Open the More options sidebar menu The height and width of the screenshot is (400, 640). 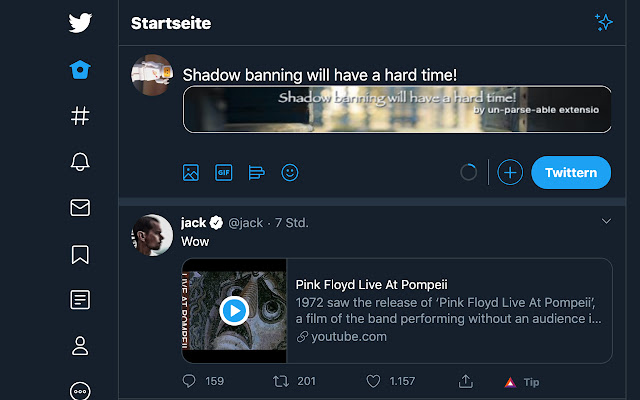click(81, 390)
